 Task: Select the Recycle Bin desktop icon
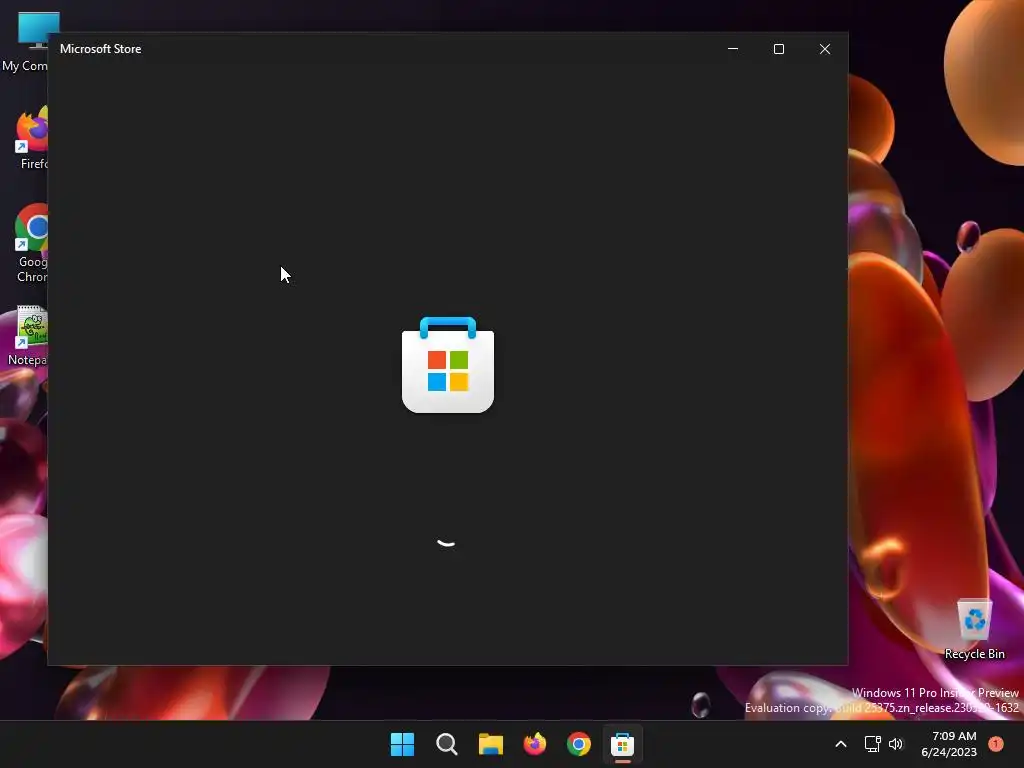coord(974,629)
